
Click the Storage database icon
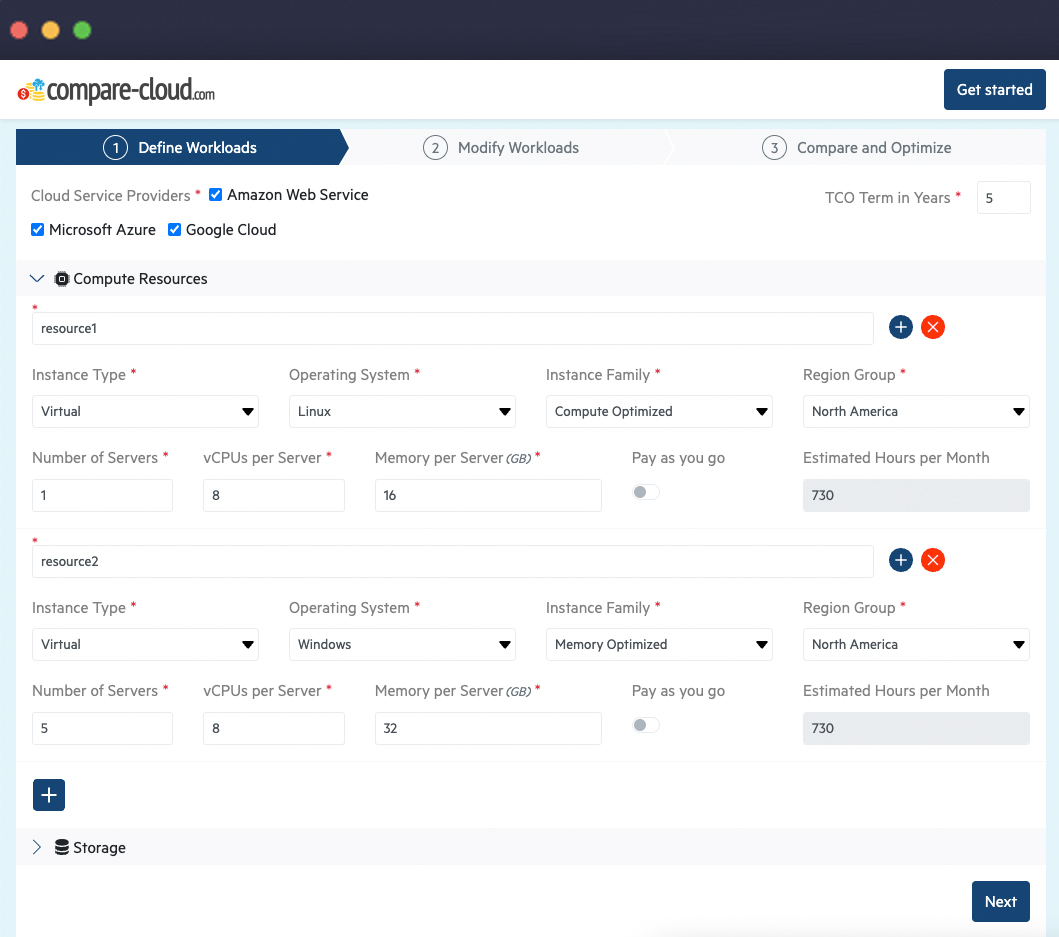tap(62, 848)
